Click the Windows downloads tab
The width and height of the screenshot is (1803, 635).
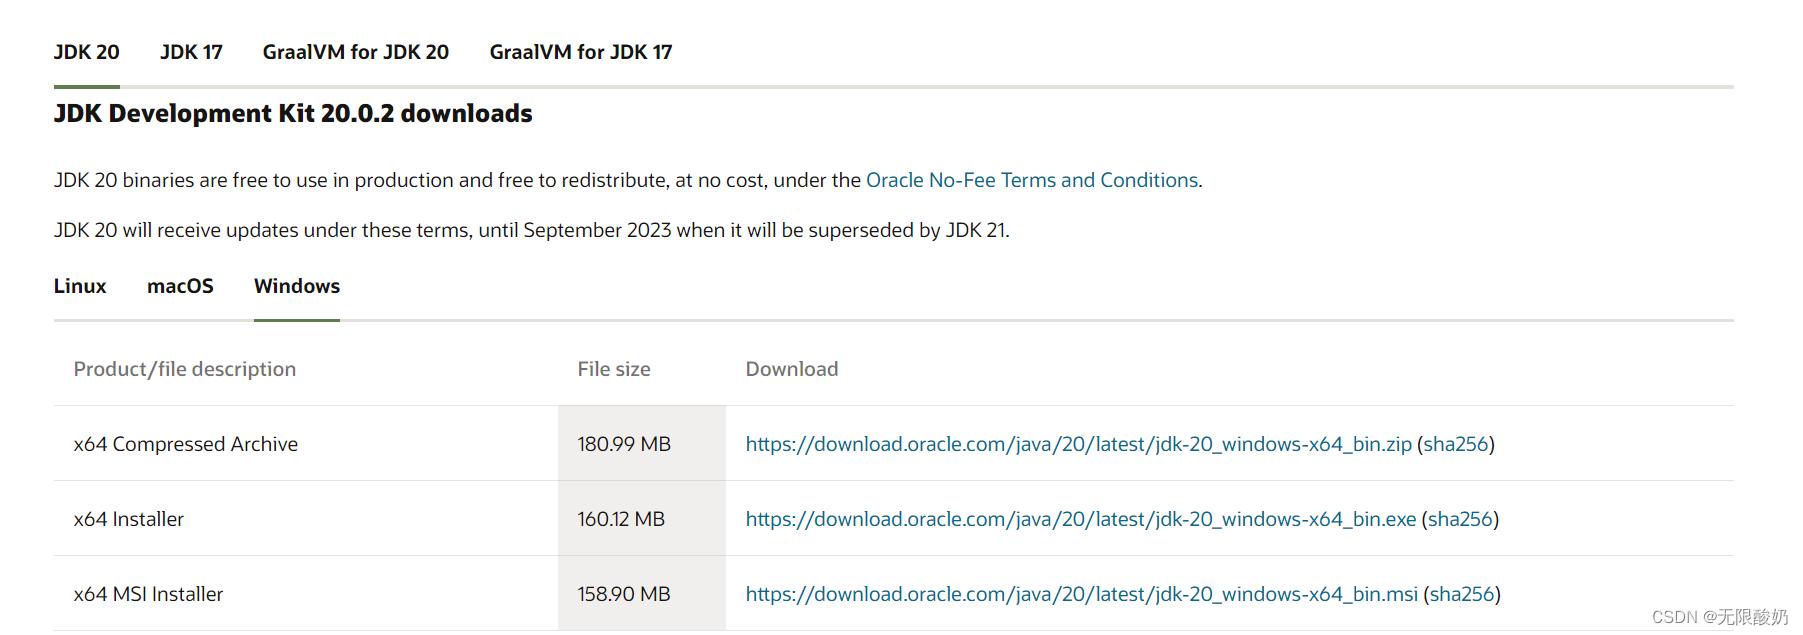[297, 286]
